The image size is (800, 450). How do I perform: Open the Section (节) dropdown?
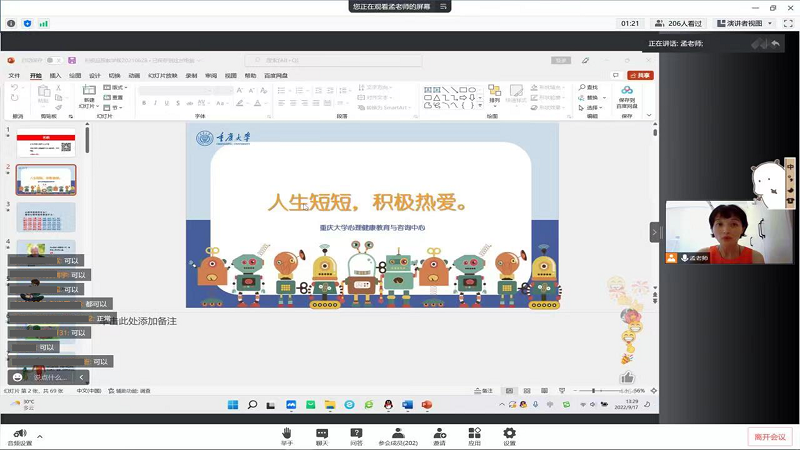(114, 108)
